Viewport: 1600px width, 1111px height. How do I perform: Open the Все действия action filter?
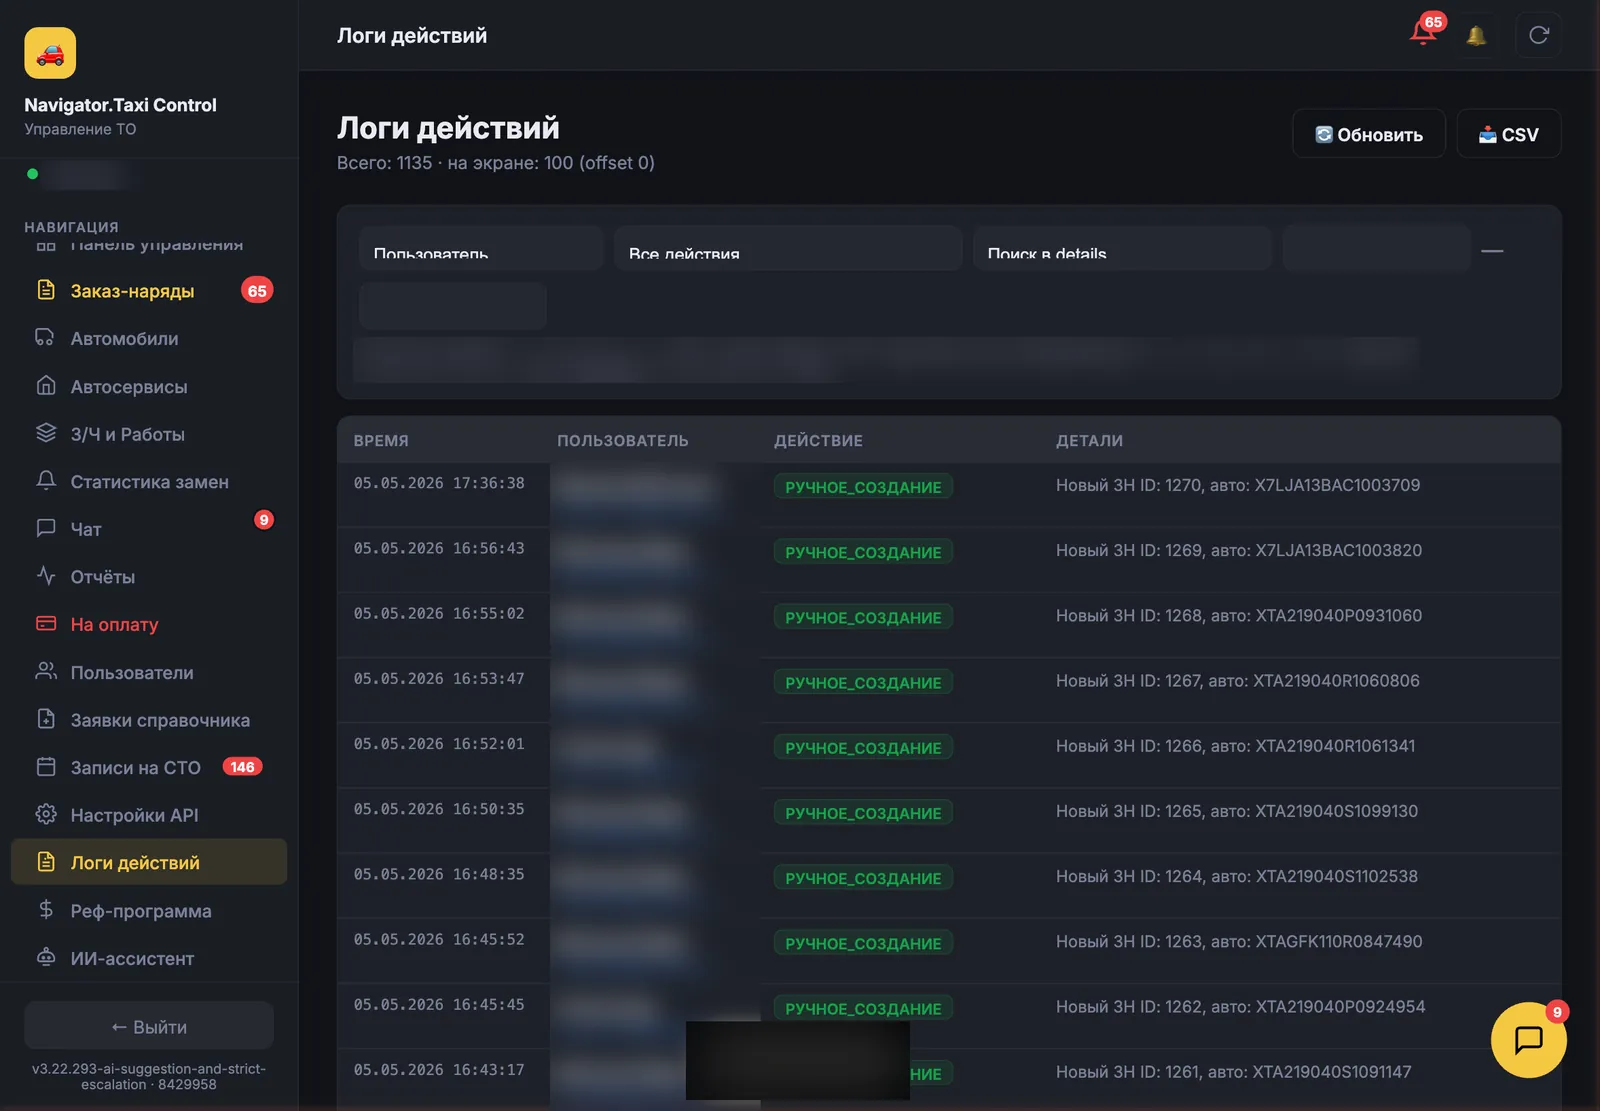[x=788, y=248]
